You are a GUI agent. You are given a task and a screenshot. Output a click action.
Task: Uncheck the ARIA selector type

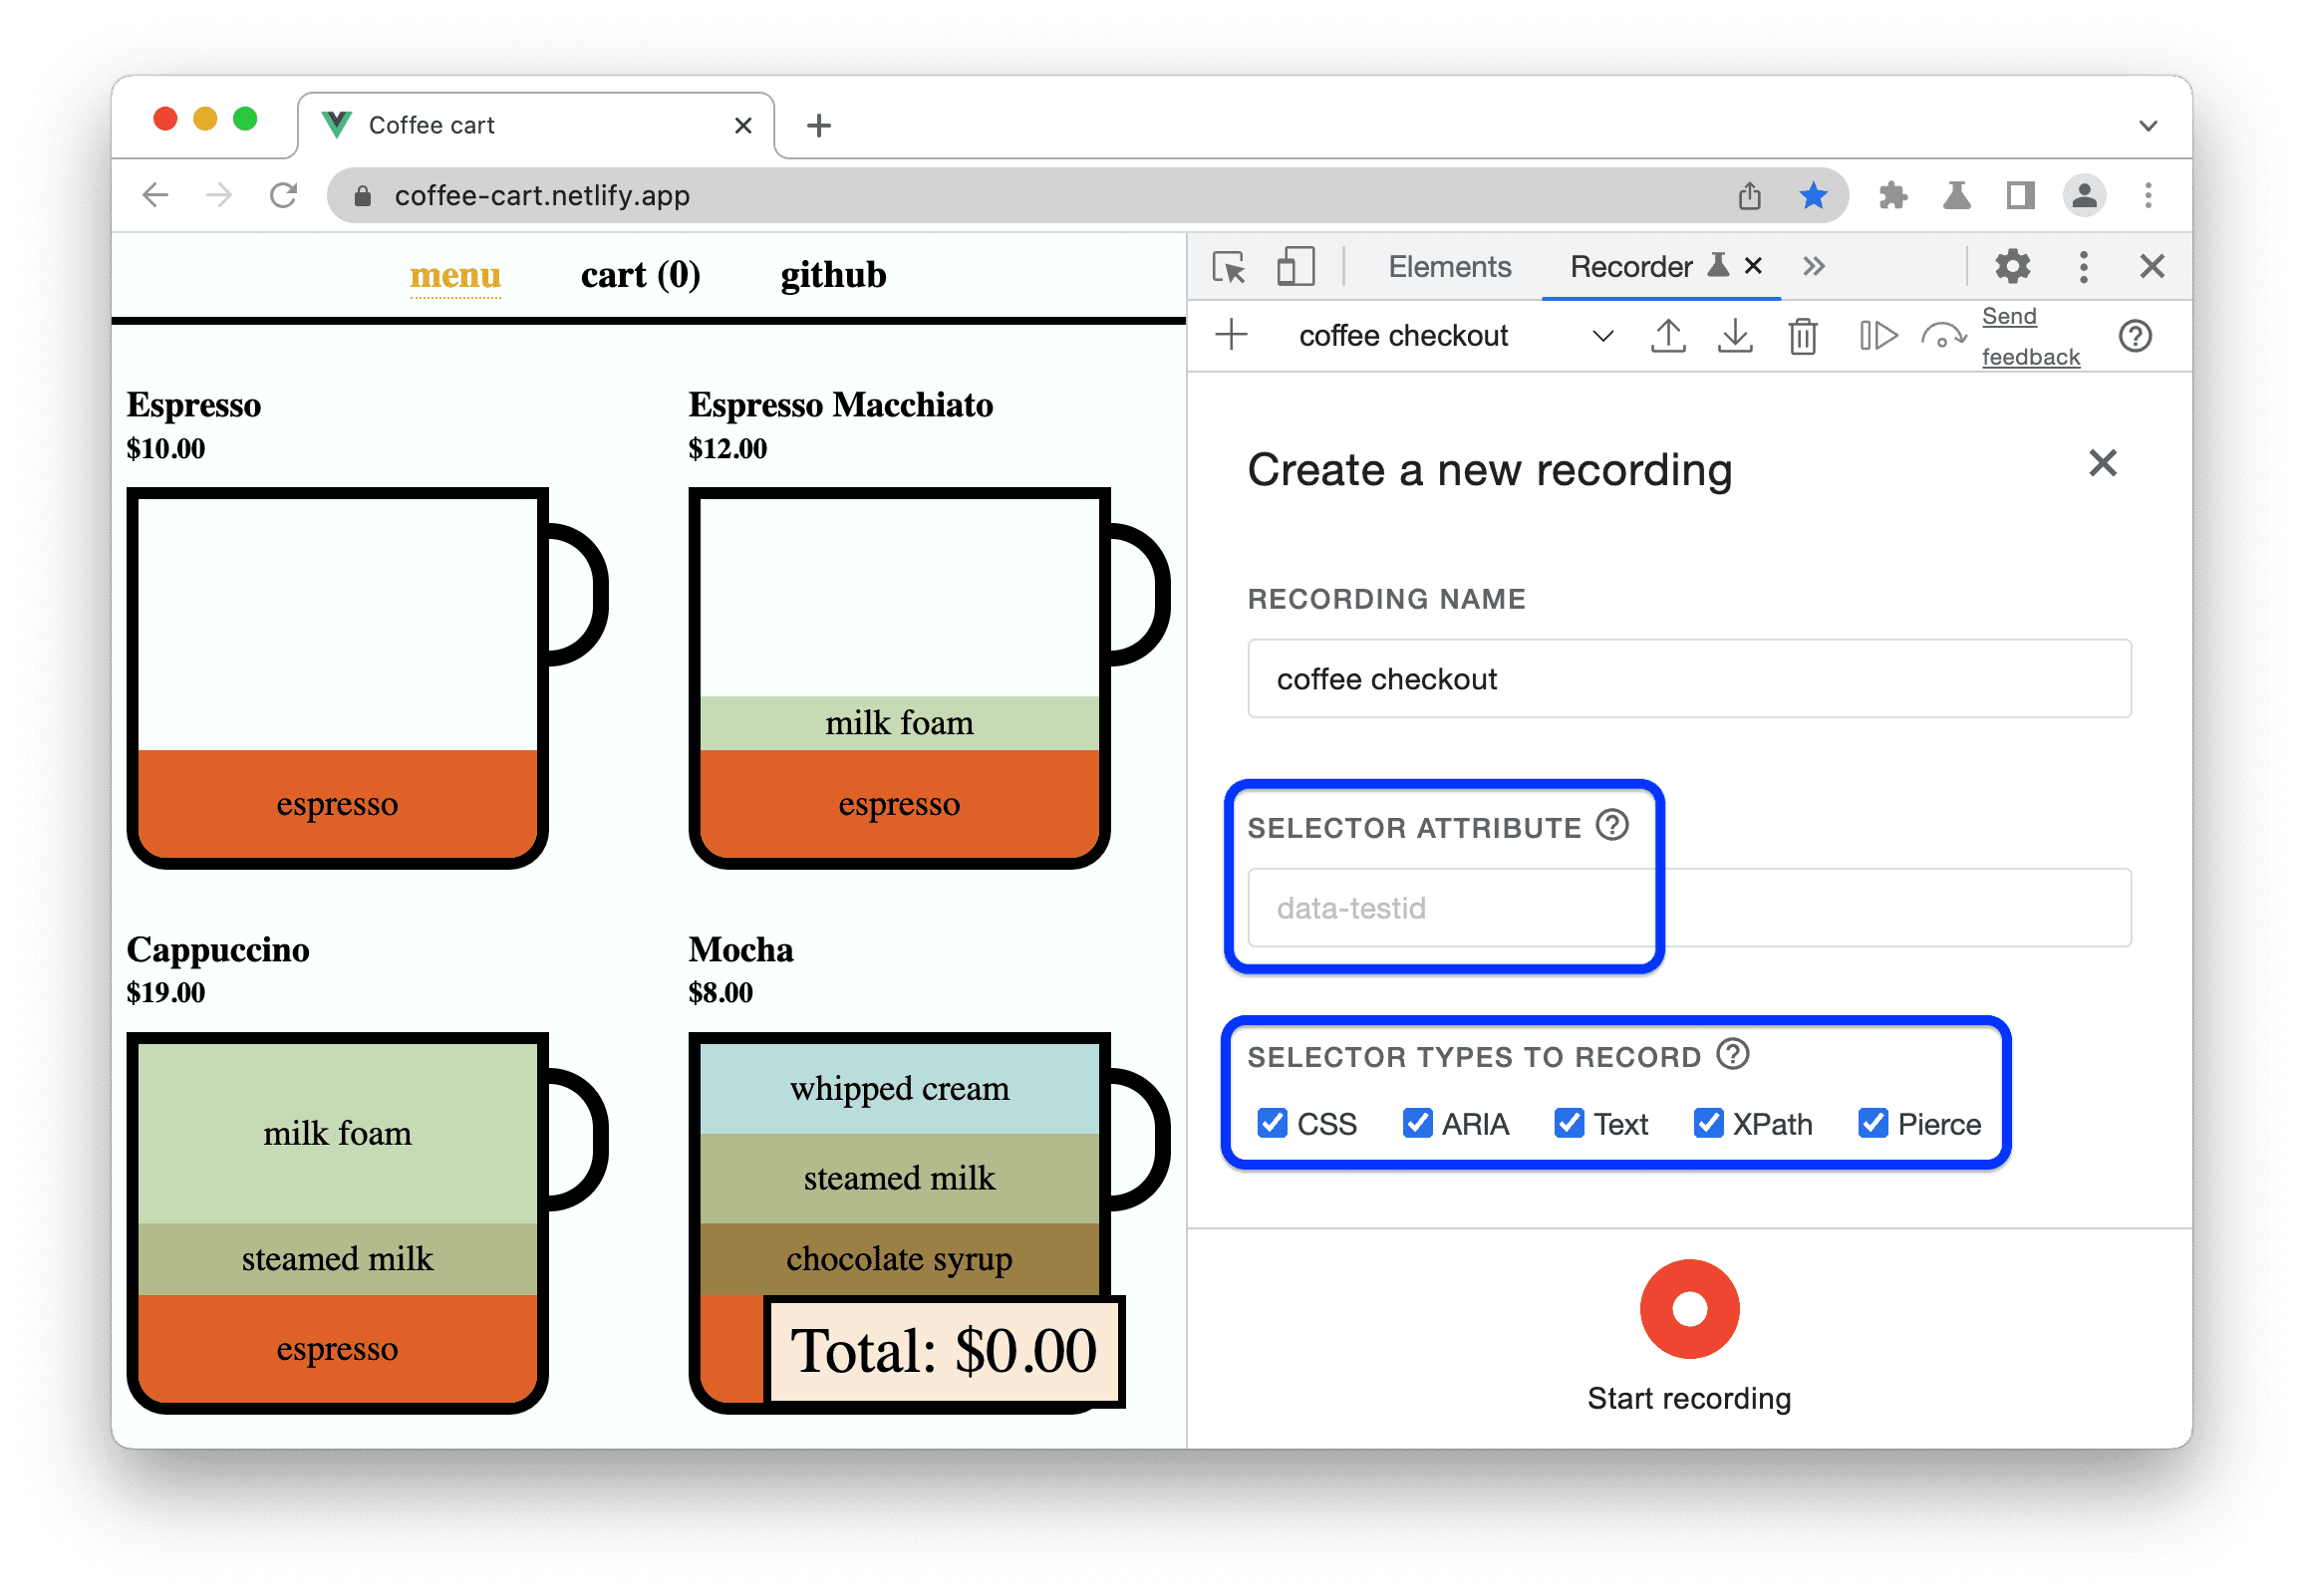point(1418,1124)
